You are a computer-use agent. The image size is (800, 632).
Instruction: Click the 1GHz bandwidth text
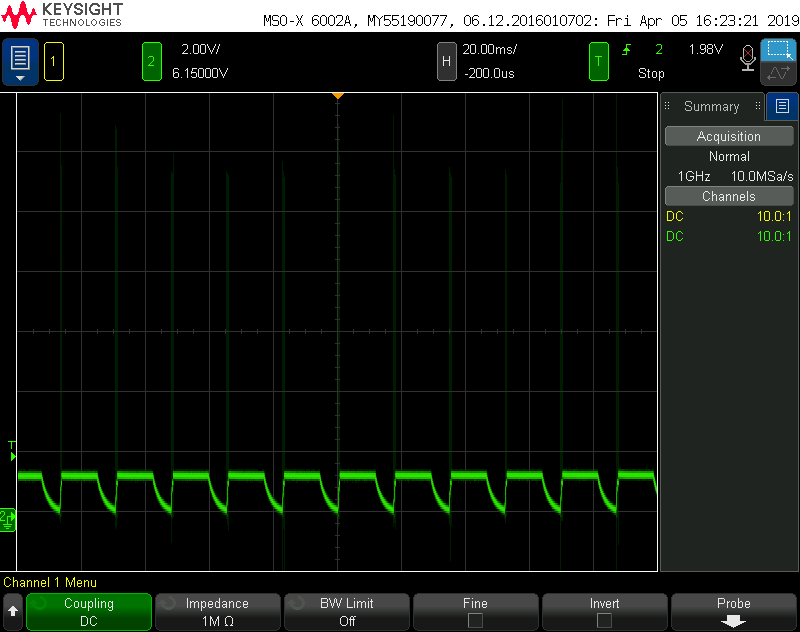[x=694, y=176]
